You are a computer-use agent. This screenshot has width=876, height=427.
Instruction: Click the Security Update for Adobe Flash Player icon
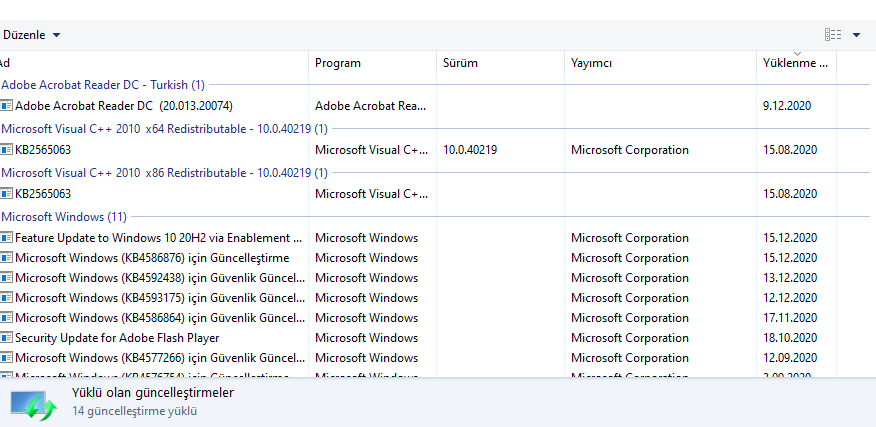click(6, 338)
